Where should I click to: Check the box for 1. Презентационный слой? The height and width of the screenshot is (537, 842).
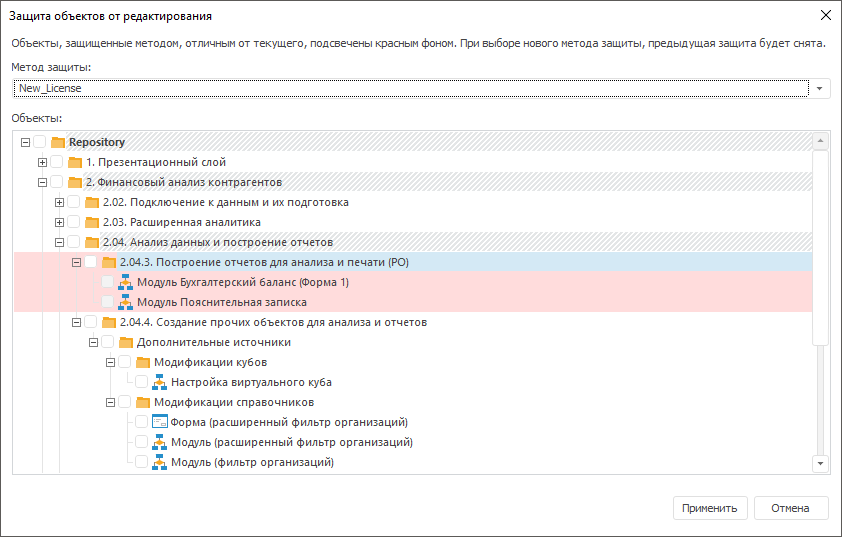[57, 162]
